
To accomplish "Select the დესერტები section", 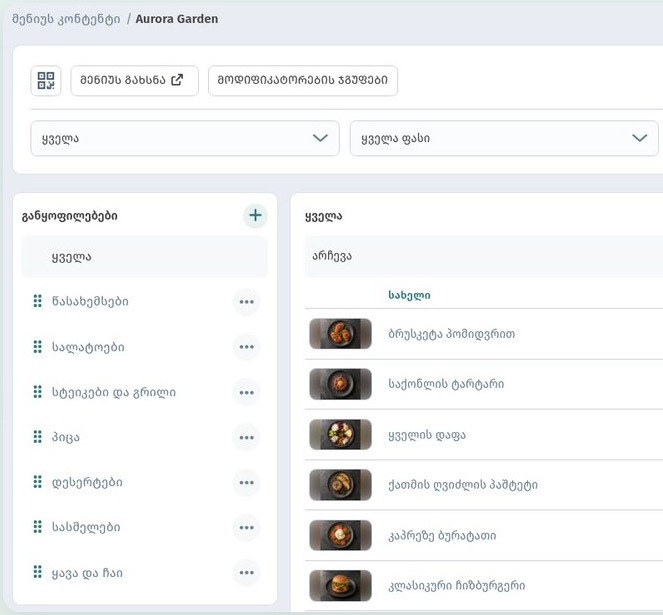I will pyautogui.click(x=87, y=483).
